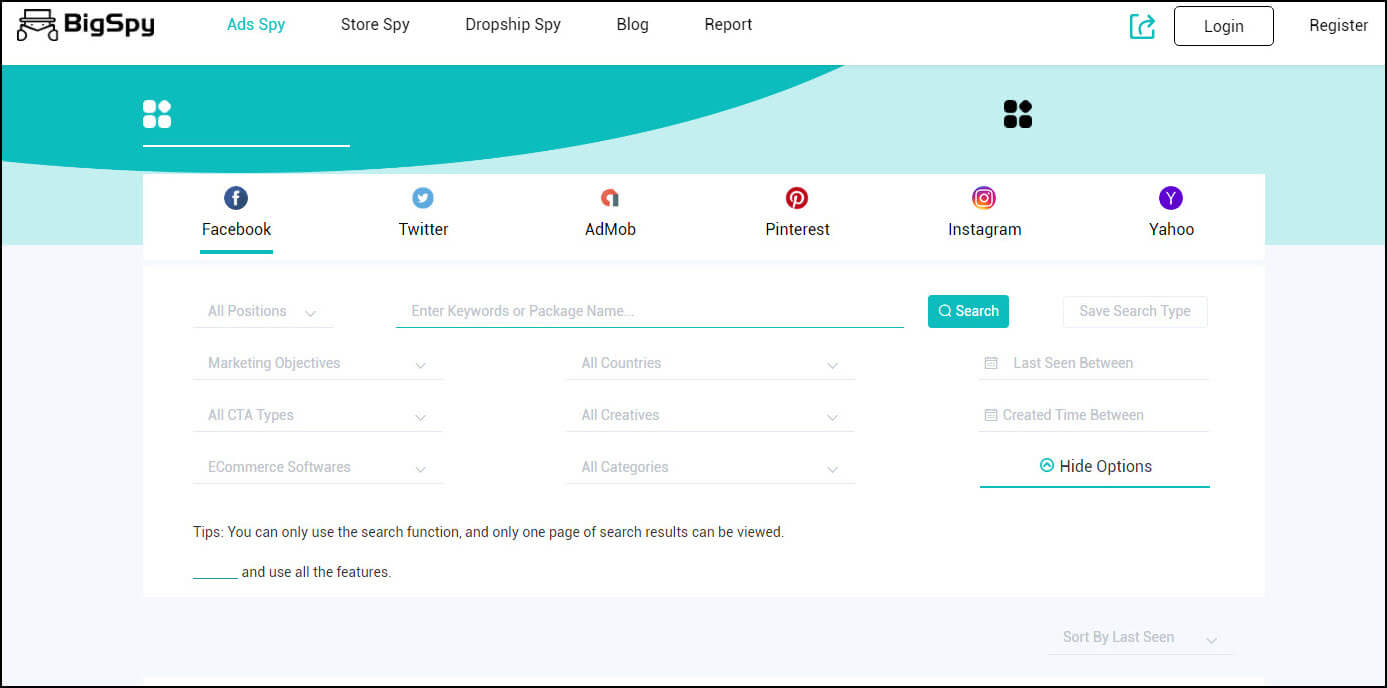The height and width of the screenshot is (688, 1387).
Task: Open the All Countries dropdown
Action: click(711, 364)
